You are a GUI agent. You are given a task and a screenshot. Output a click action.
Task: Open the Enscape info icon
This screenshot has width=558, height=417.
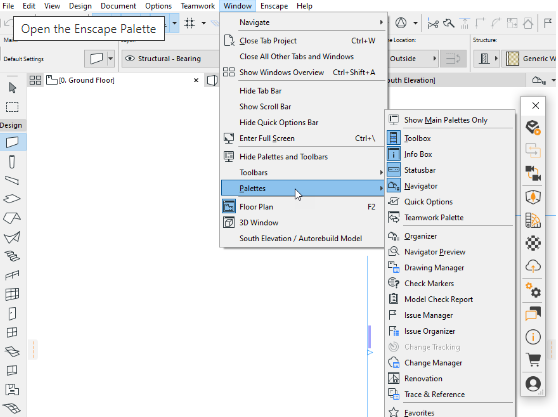point(533,337)
